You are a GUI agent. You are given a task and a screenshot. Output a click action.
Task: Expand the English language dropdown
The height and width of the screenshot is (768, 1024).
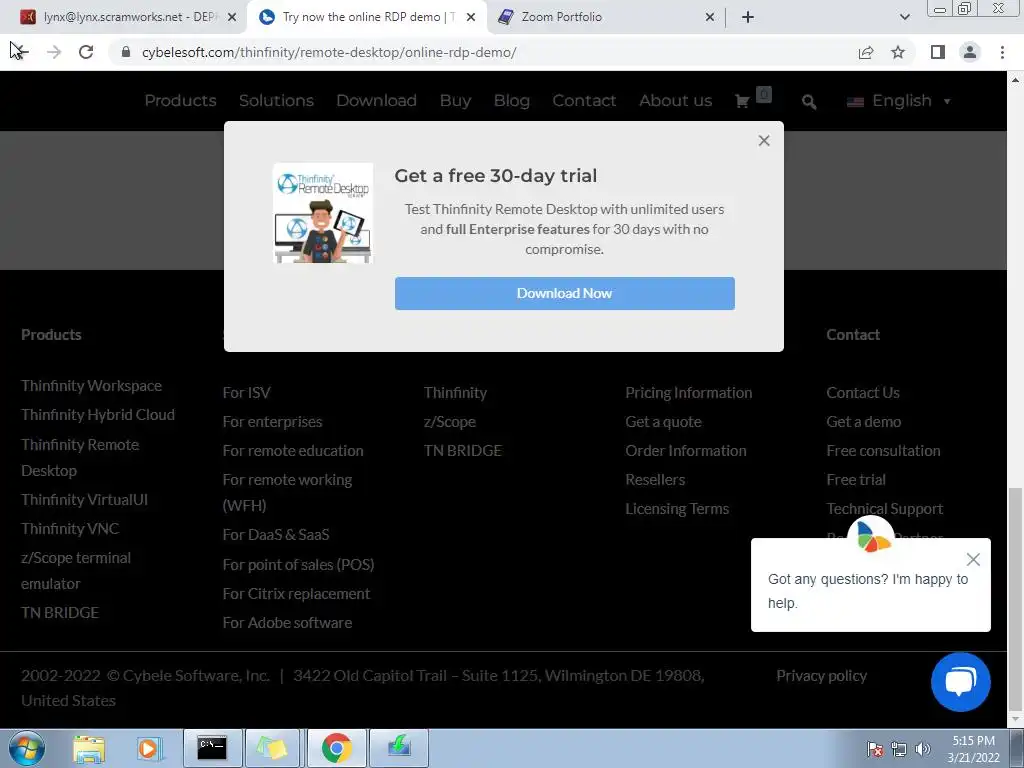(x=899, y=101)
